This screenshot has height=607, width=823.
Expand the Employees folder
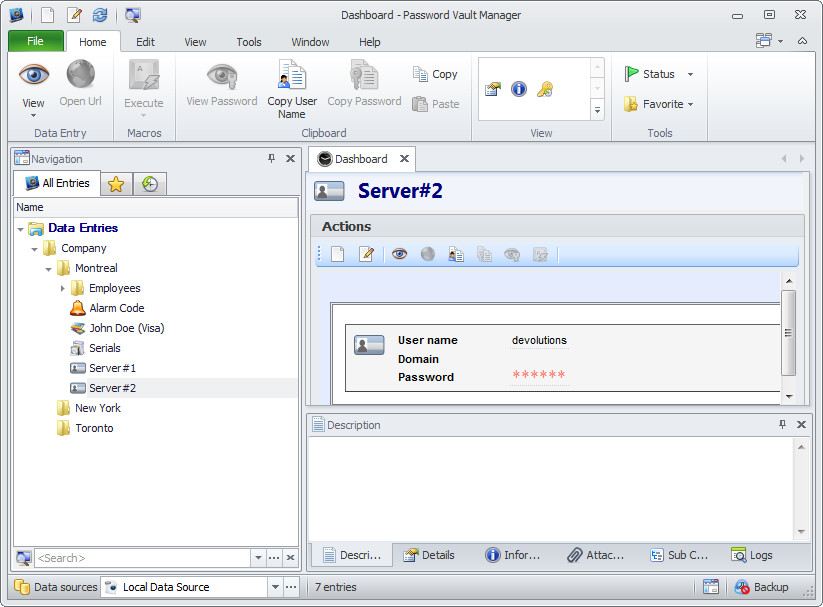(62, 288)
